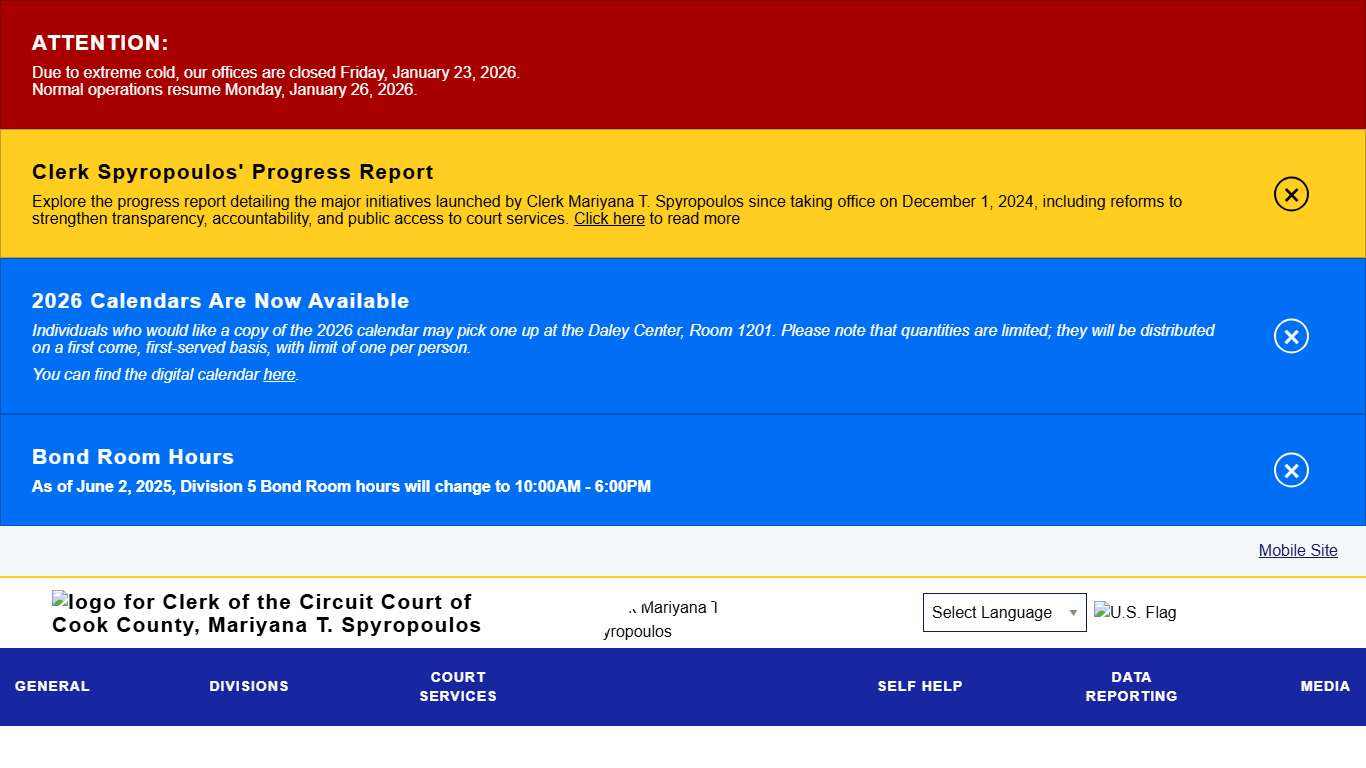
Task: Dismiss the 2026 Calendars announcement
Action: [1291, 336]
